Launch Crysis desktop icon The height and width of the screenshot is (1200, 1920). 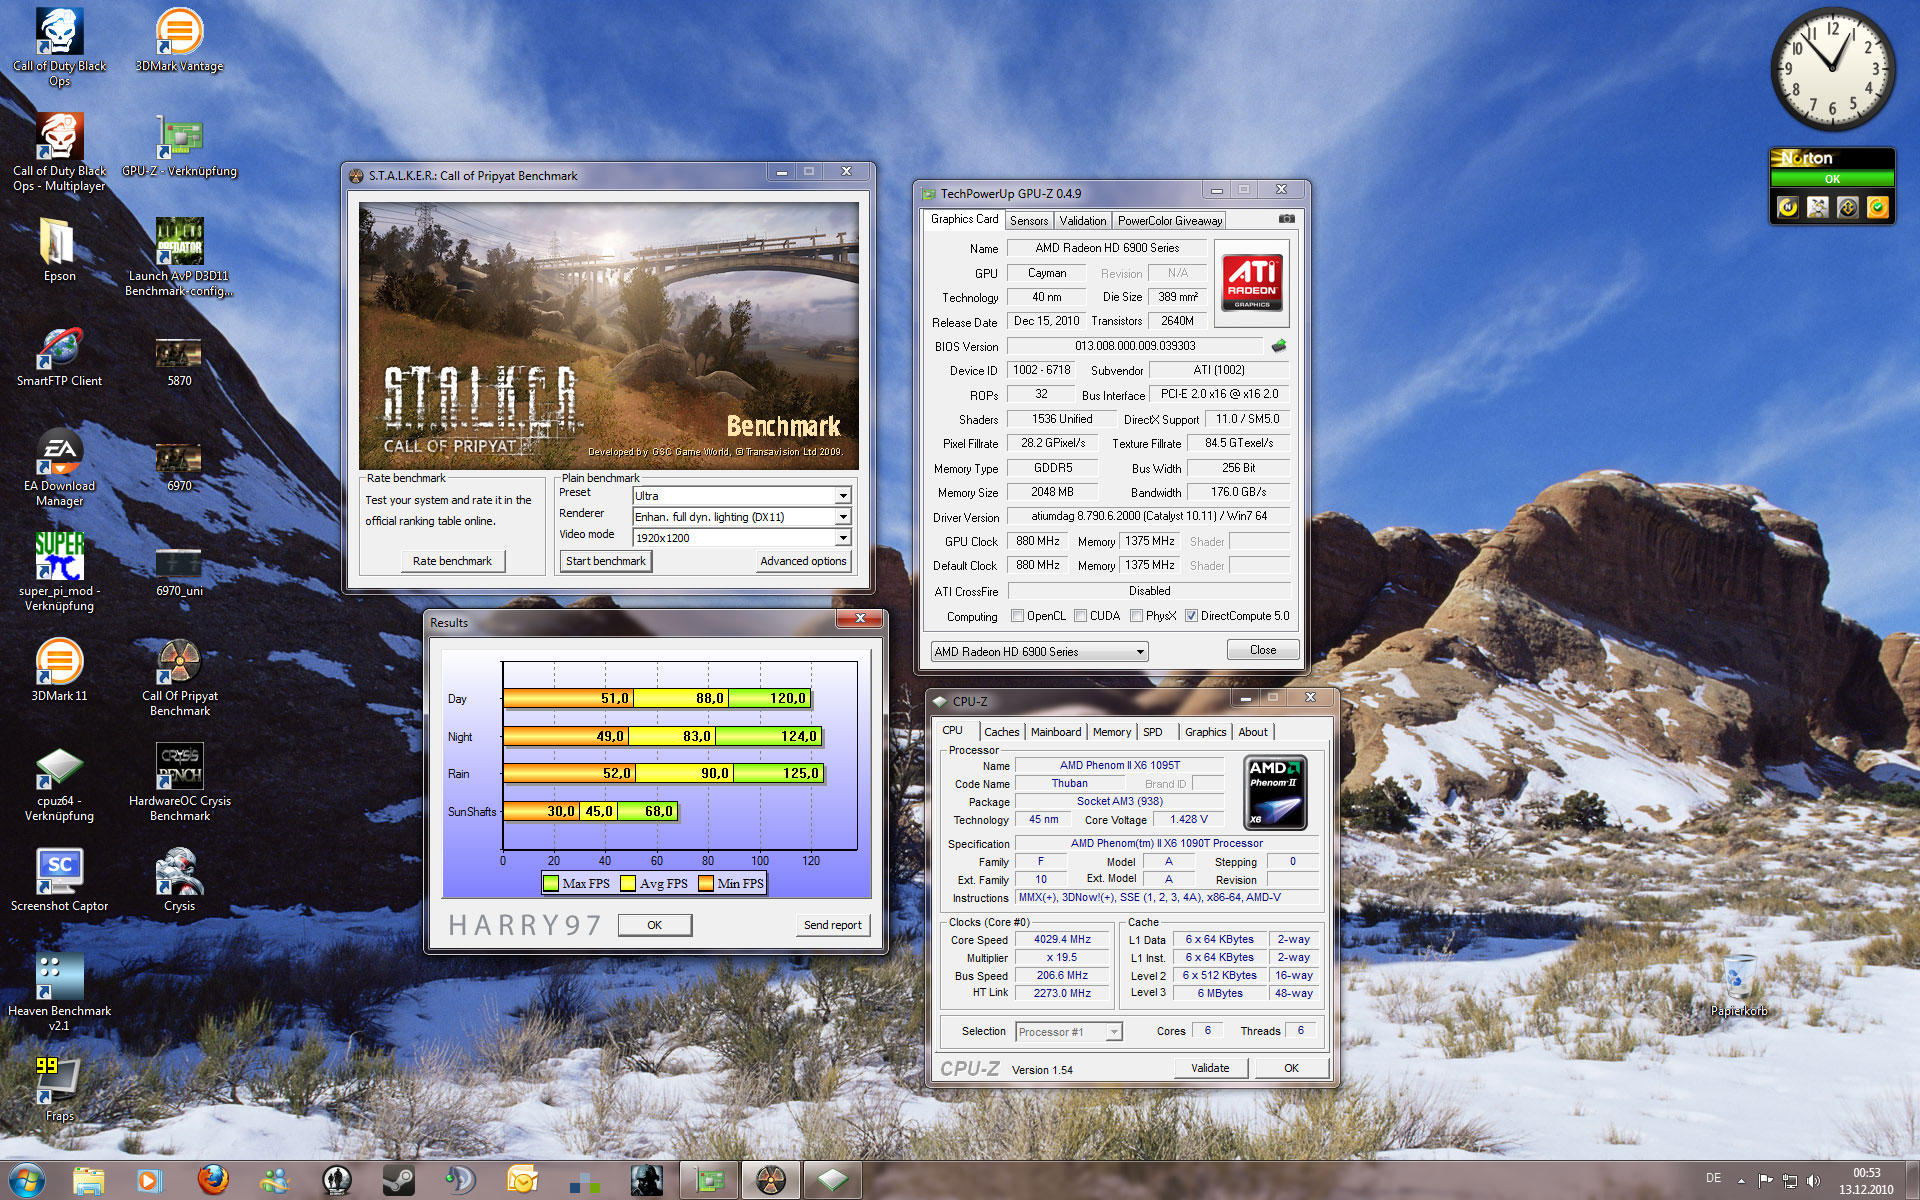tap(179, 880)
